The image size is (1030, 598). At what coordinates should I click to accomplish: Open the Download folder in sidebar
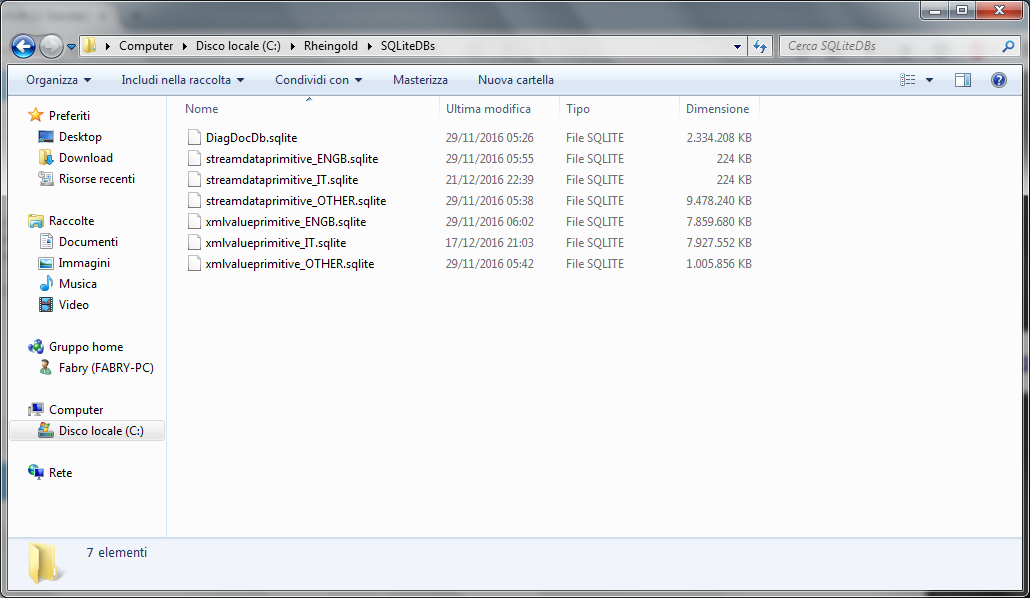[85, 158]
